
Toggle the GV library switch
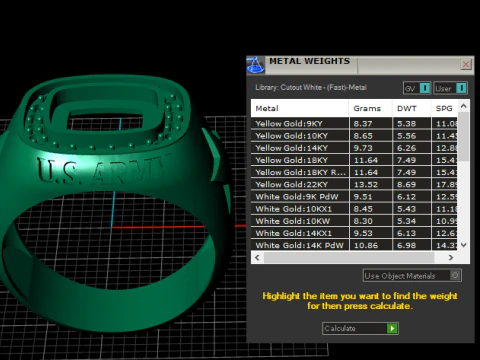tap(417, 88)
